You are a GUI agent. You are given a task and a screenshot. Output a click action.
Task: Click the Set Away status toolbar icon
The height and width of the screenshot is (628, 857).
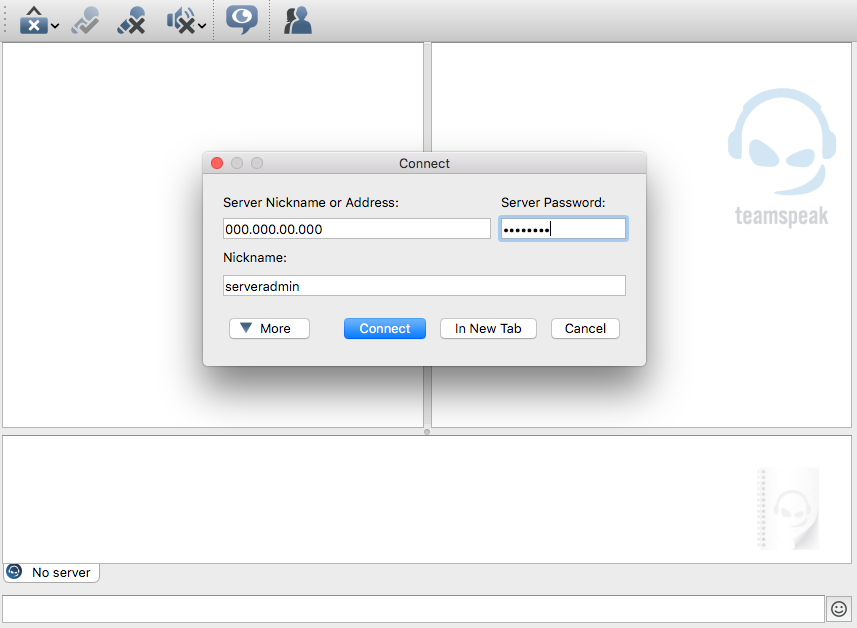pos(32,20)
